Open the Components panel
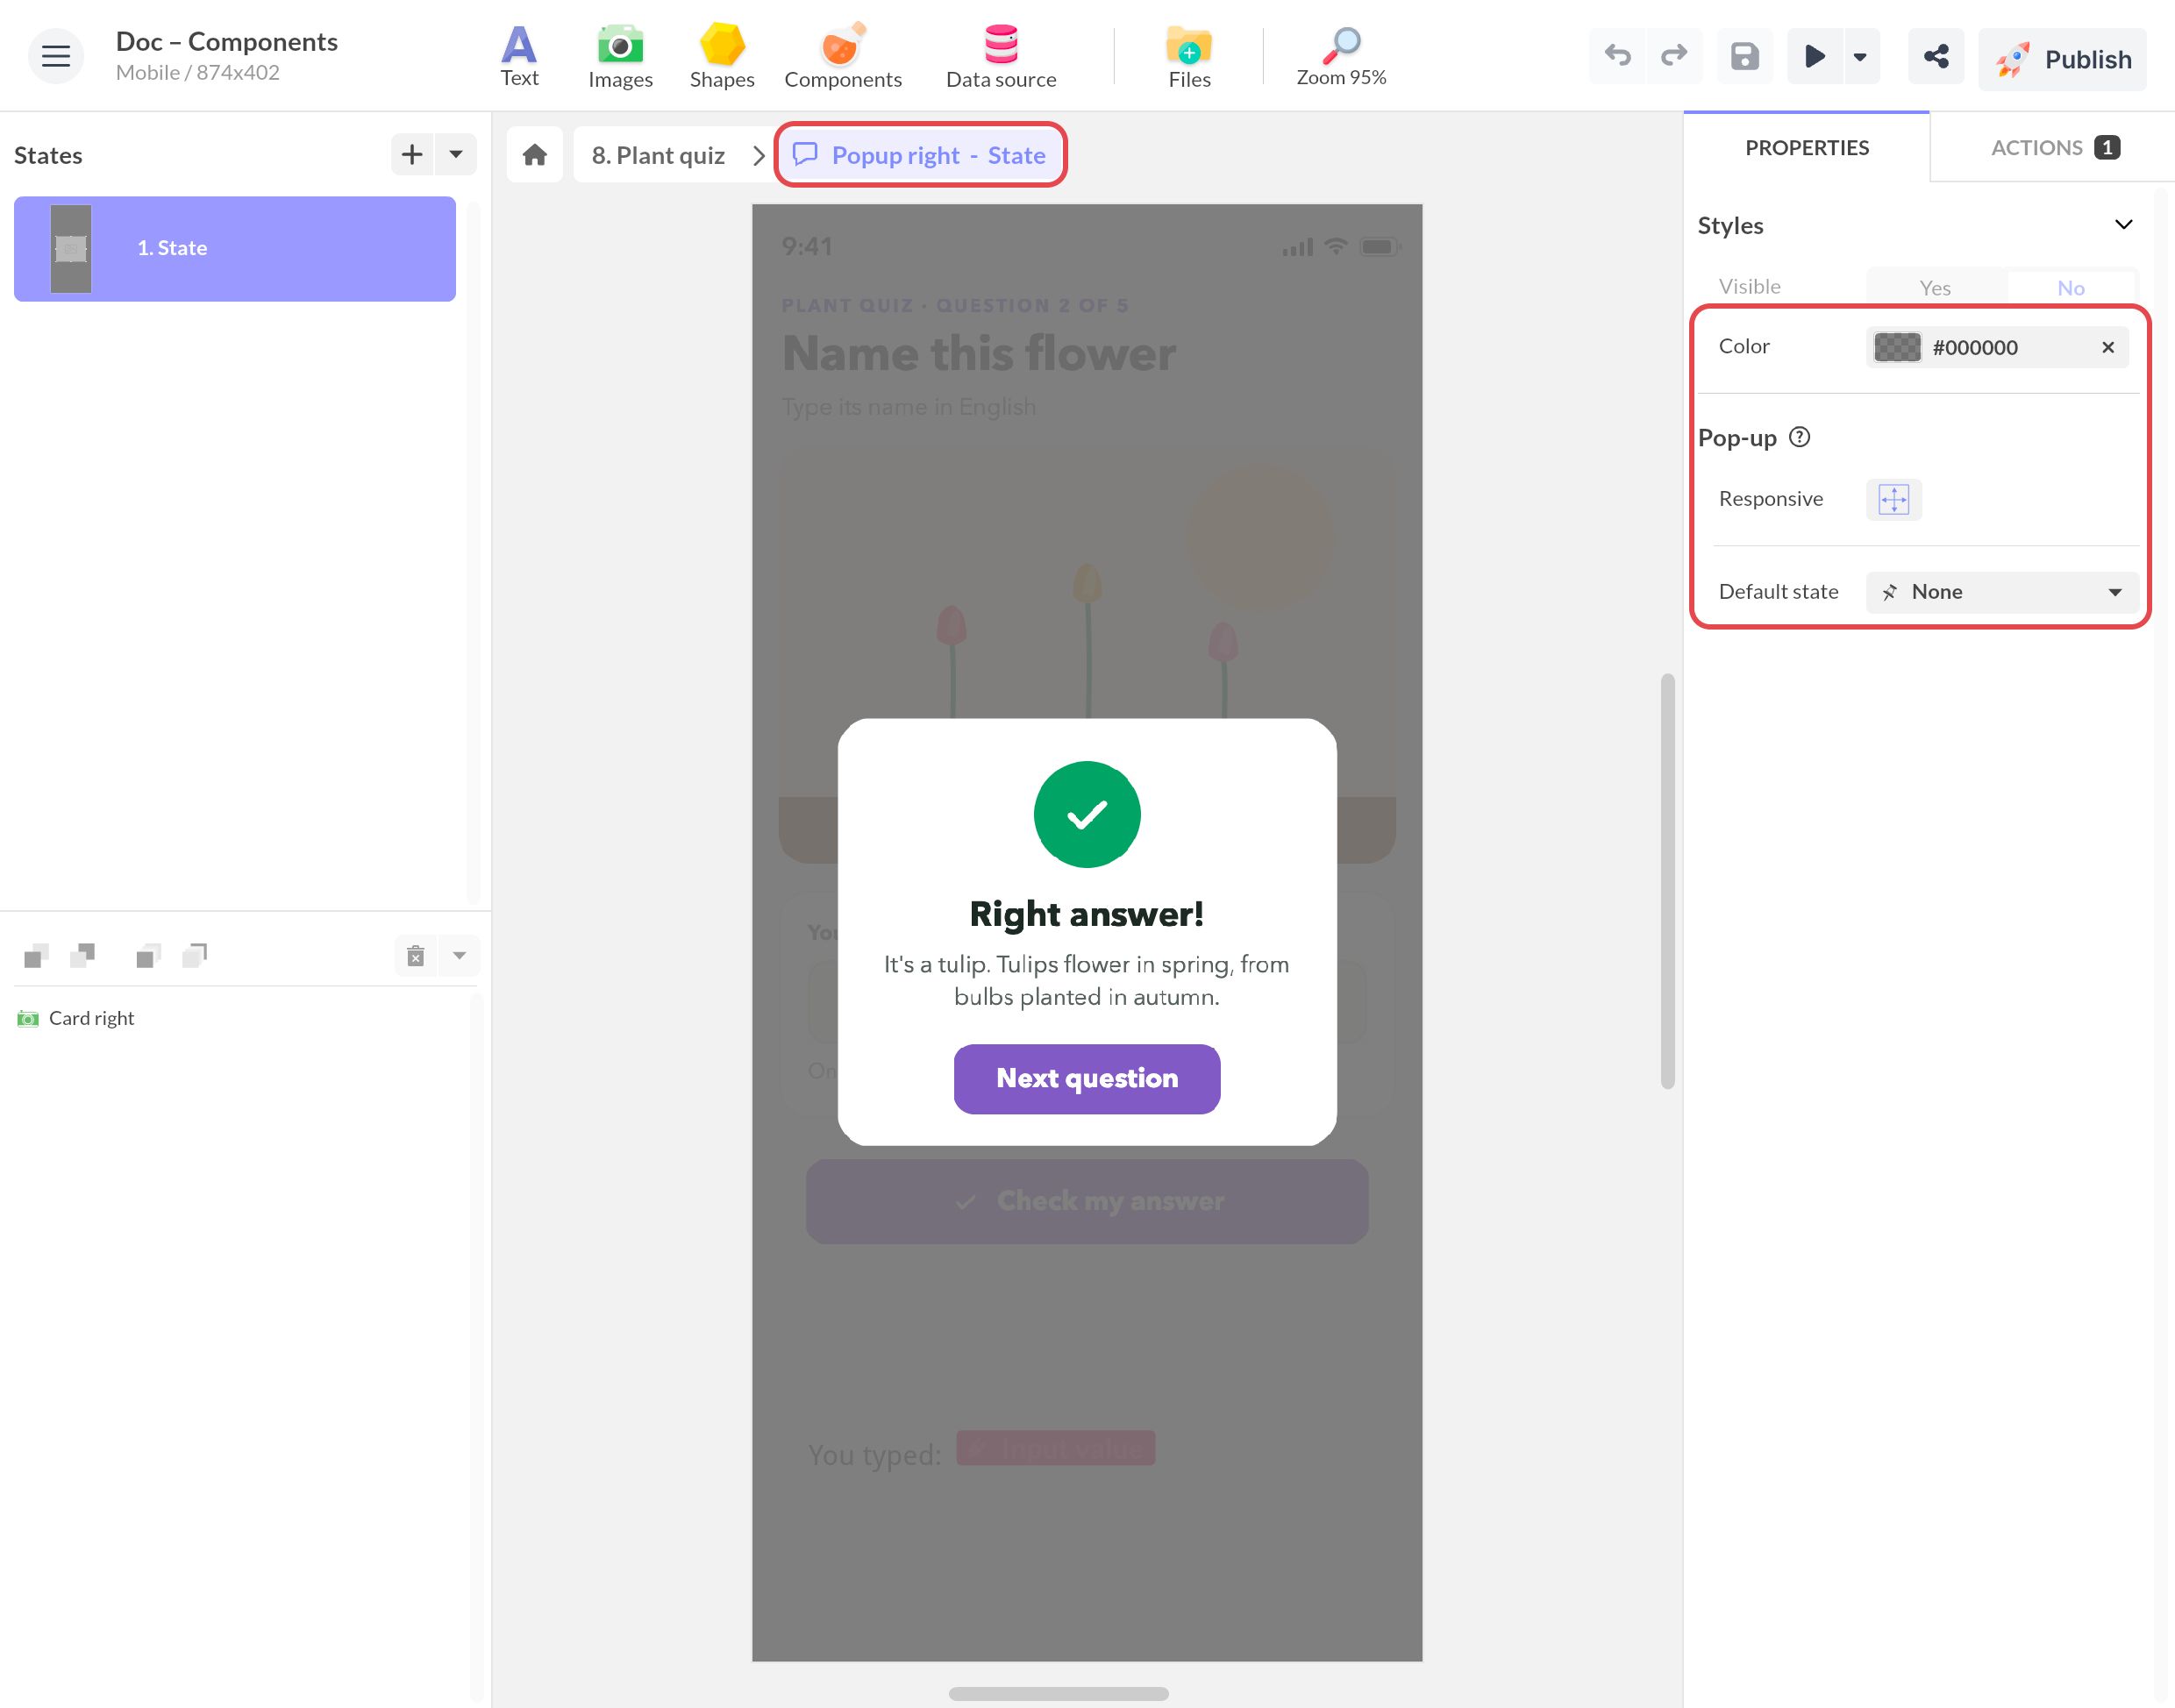The width and height of the screenshot is (2175, 1708). [x=842, y=56]
